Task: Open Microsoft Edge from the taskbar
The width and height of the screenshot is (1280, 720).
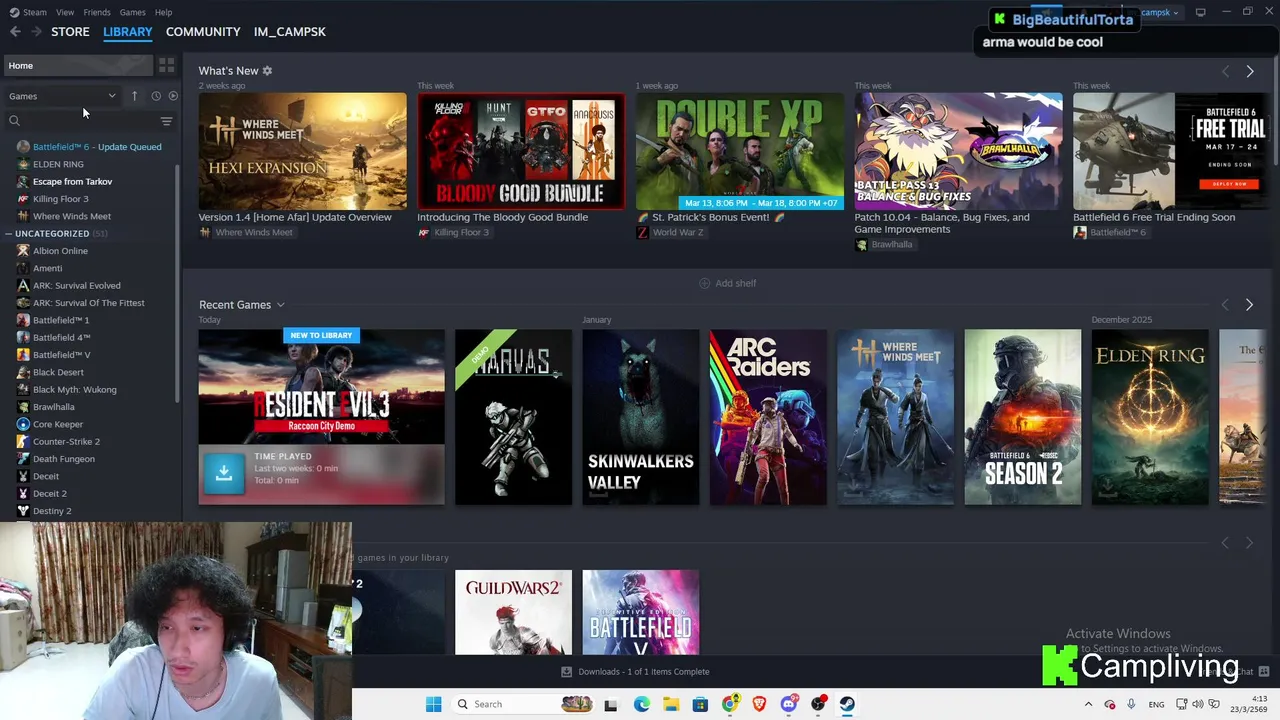Action: pyautogui.click(x=641, y=704)
